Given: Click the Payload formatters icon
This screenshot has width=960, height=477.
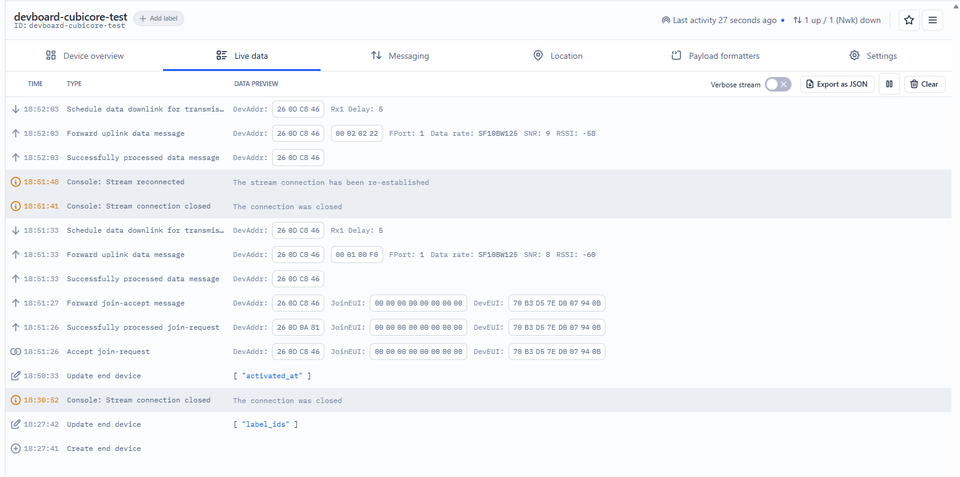Looking at the screenshot, I should click(x=677, y=56).
